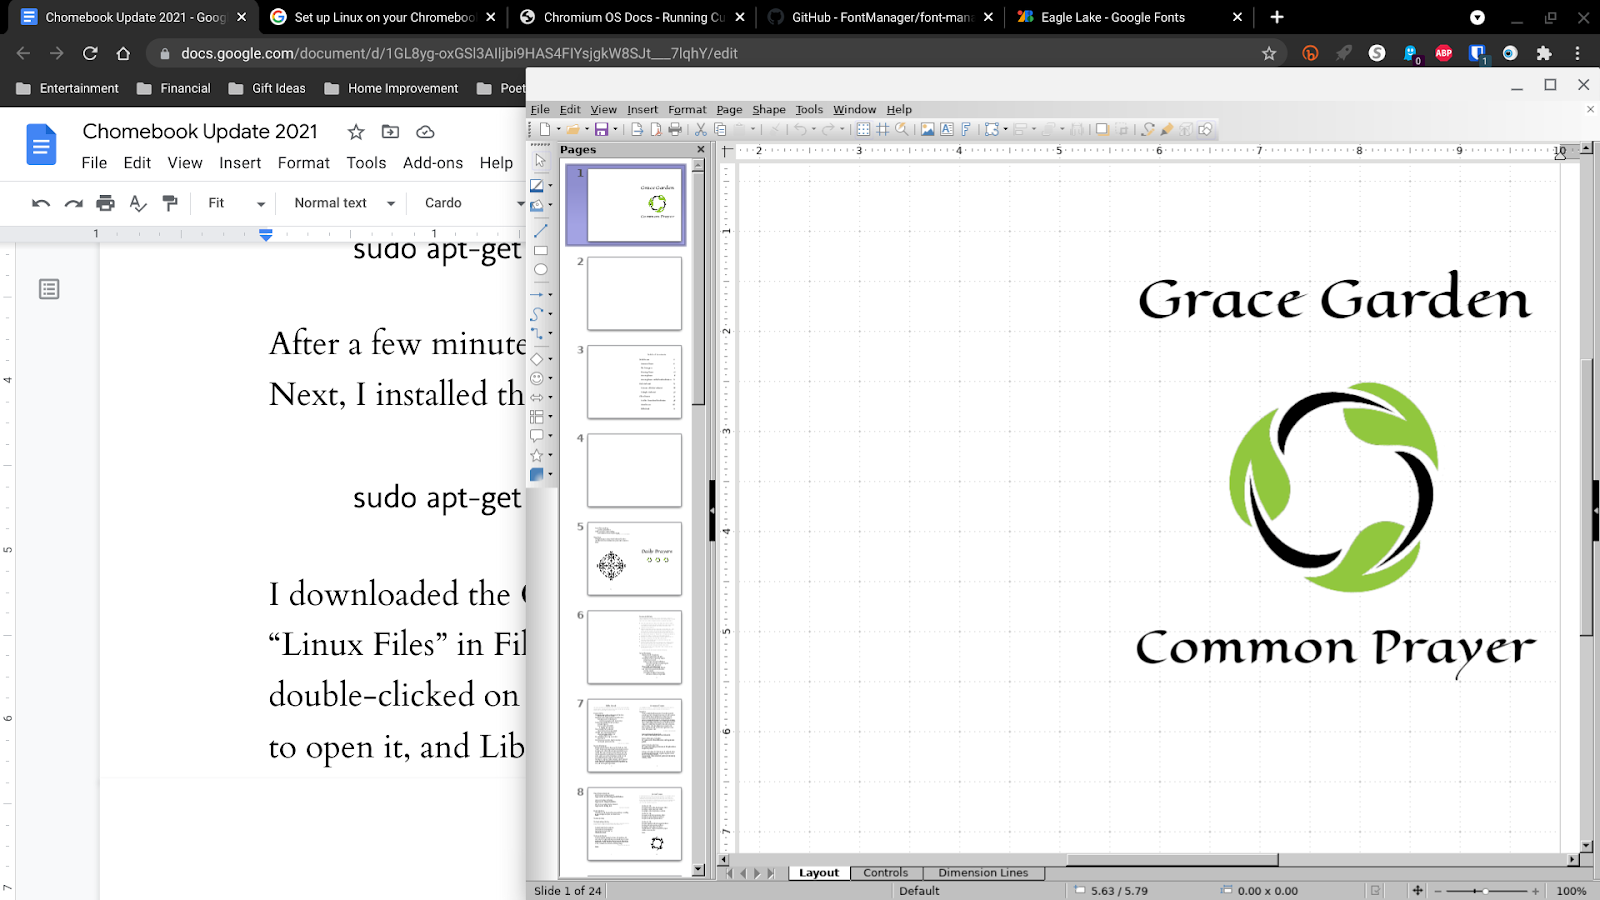This screenshot has height=900, width=1600.
Task: Select the arrow Select tool in Draw
Action: pos(540,161)
